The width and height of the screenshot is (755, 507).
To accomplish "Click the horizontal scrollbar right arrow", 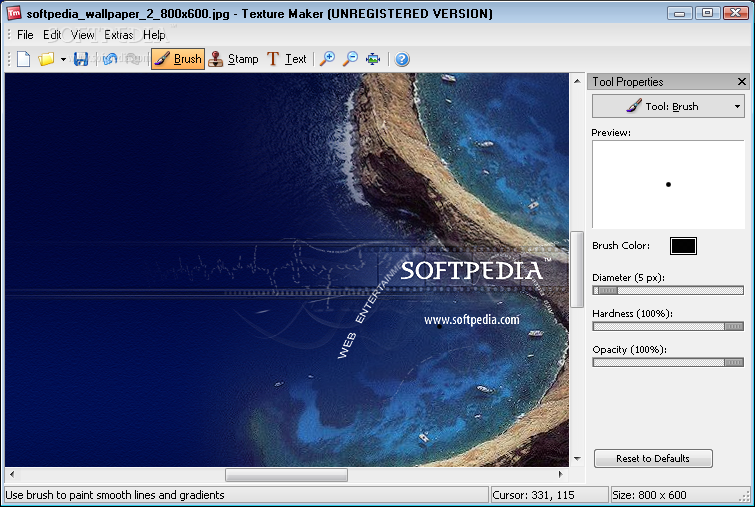I will [560, 474].
